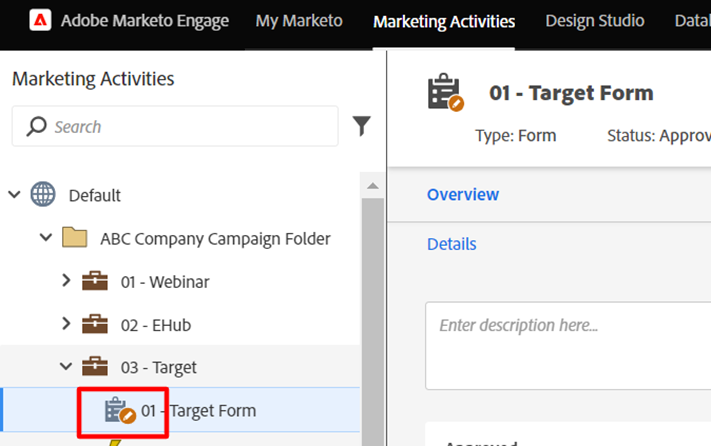
Task: Select ABC Company Campaign Folder label
Action: click(215, 239)
